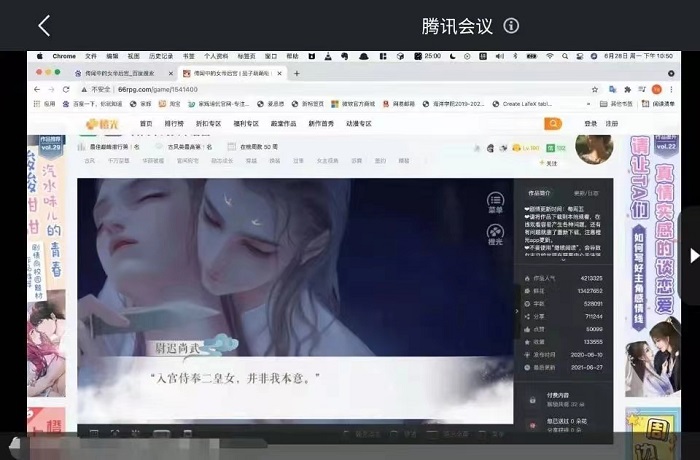Collapse the side info panel arrow

pyautogui.click(x=517, y=311)
